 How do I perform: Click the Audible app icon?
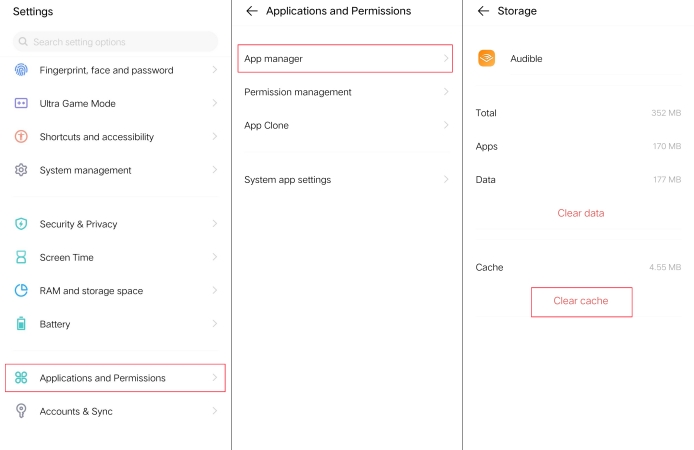486,58
